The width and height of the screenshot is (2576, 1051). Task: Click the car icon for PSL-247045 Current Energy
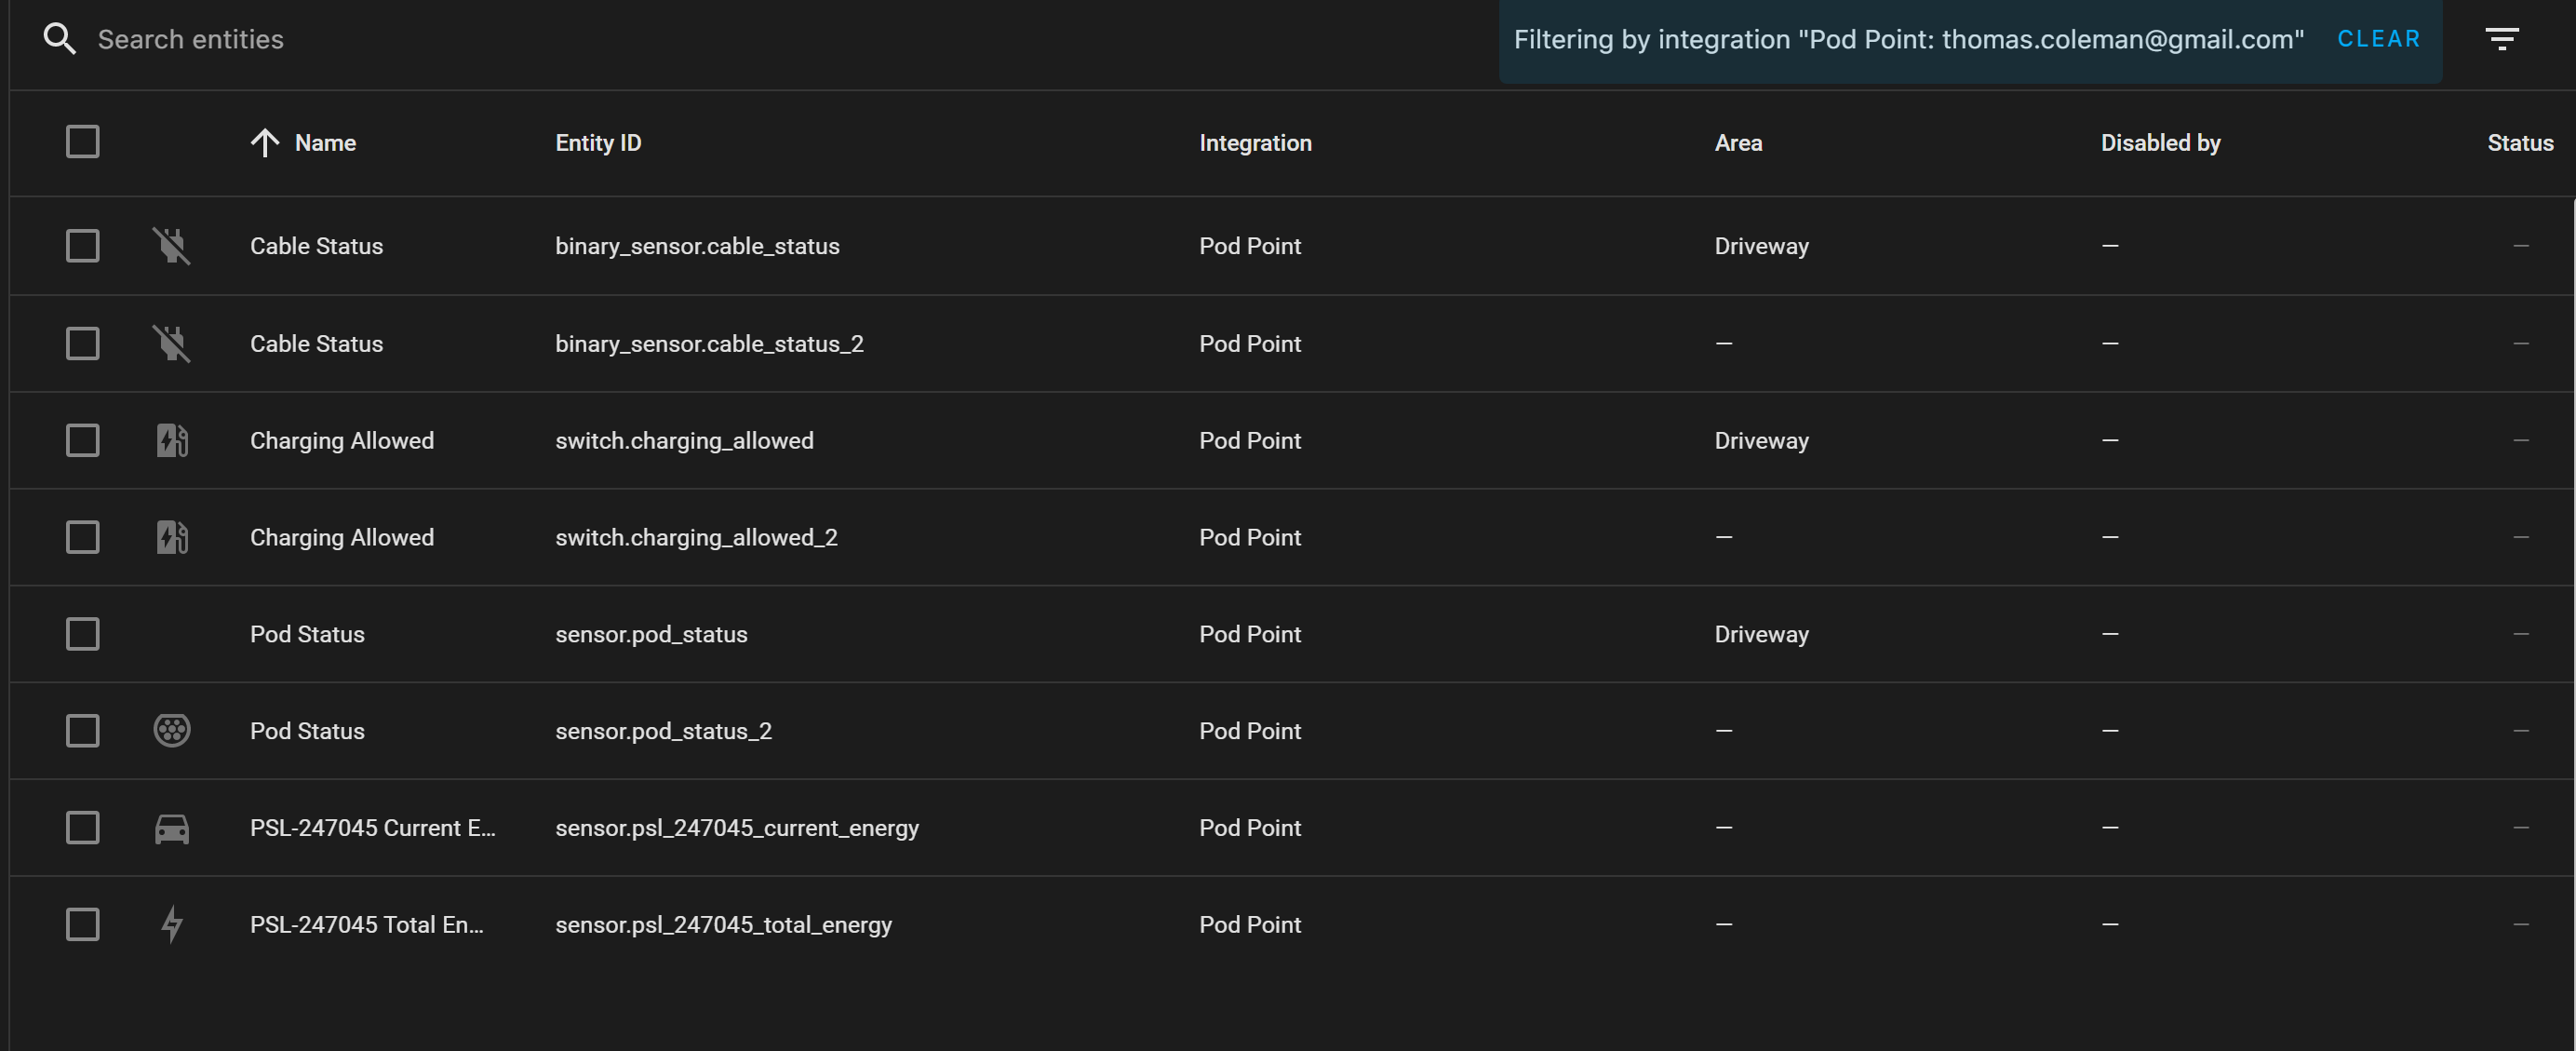(171, 828)
